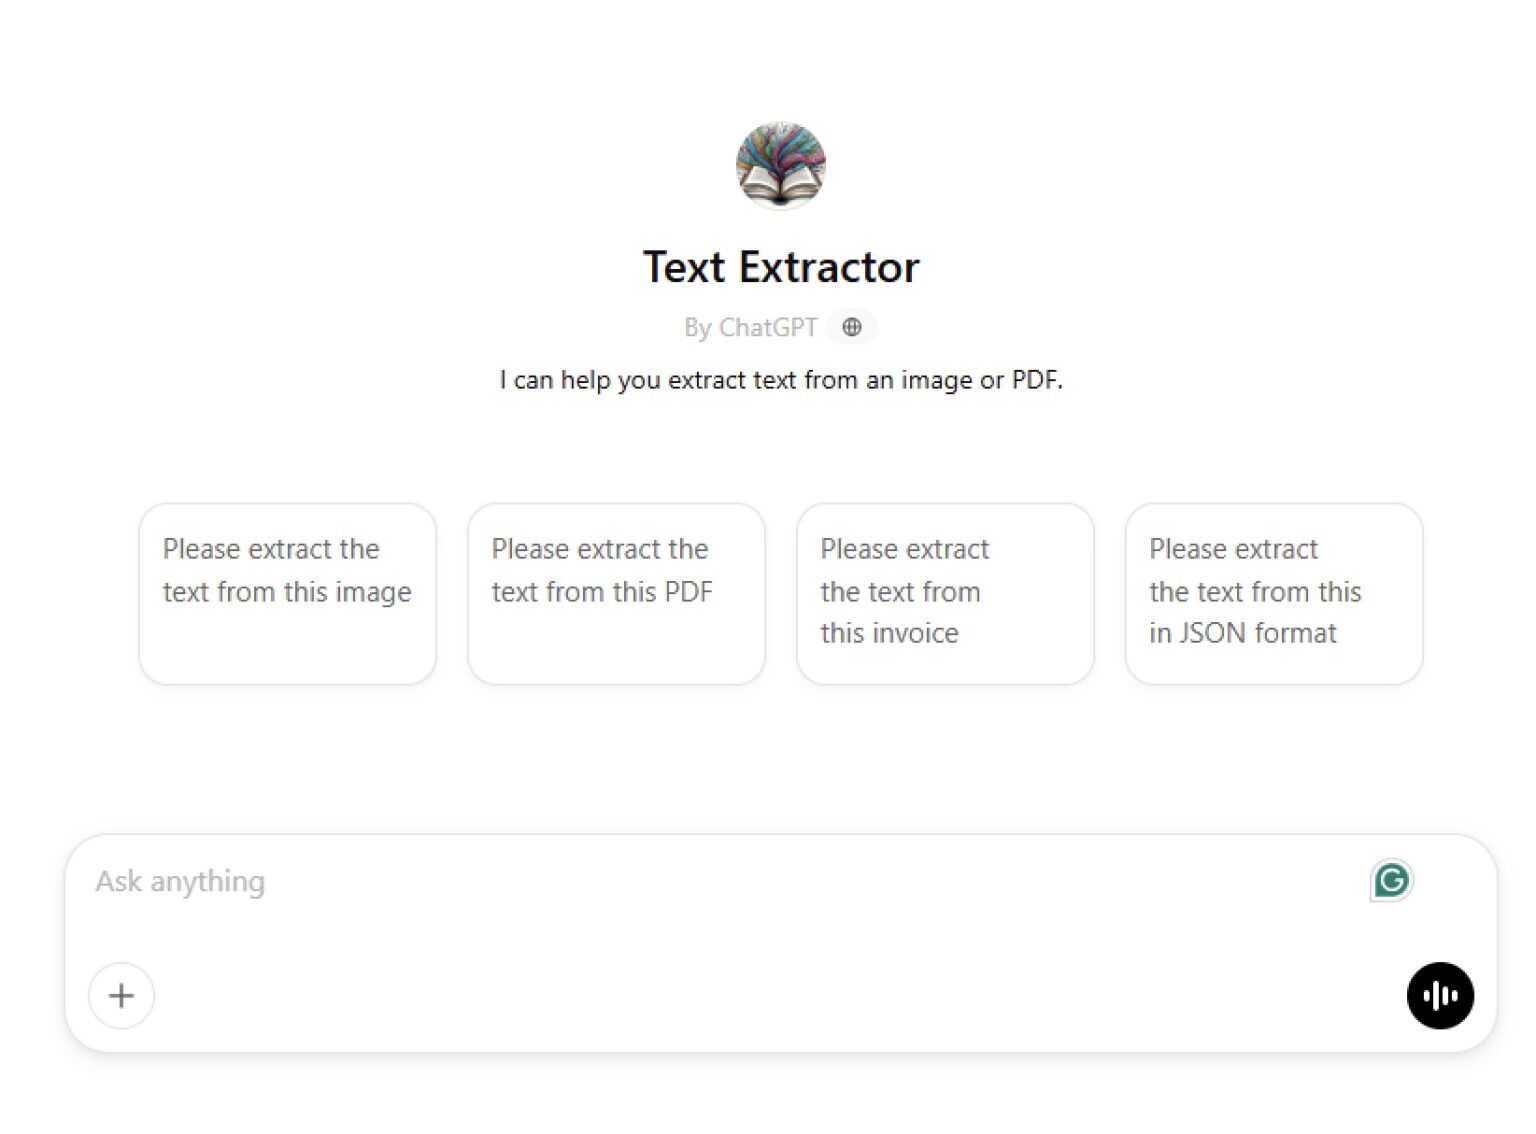
Task: Click the GPT profile picture above the title
Action: [781, 166]
